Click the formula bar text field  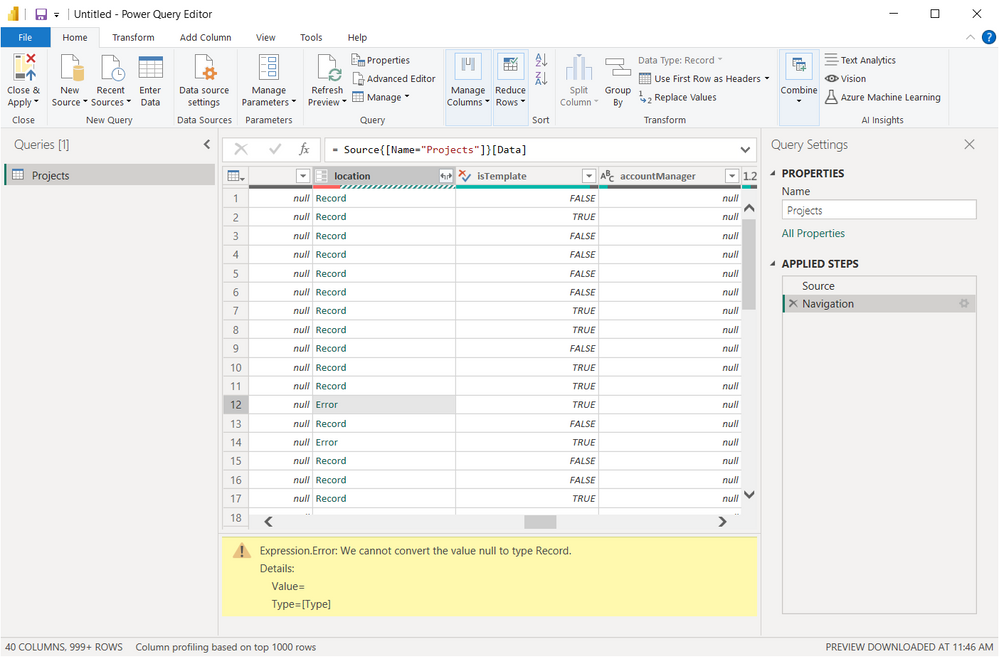[530, 150]
